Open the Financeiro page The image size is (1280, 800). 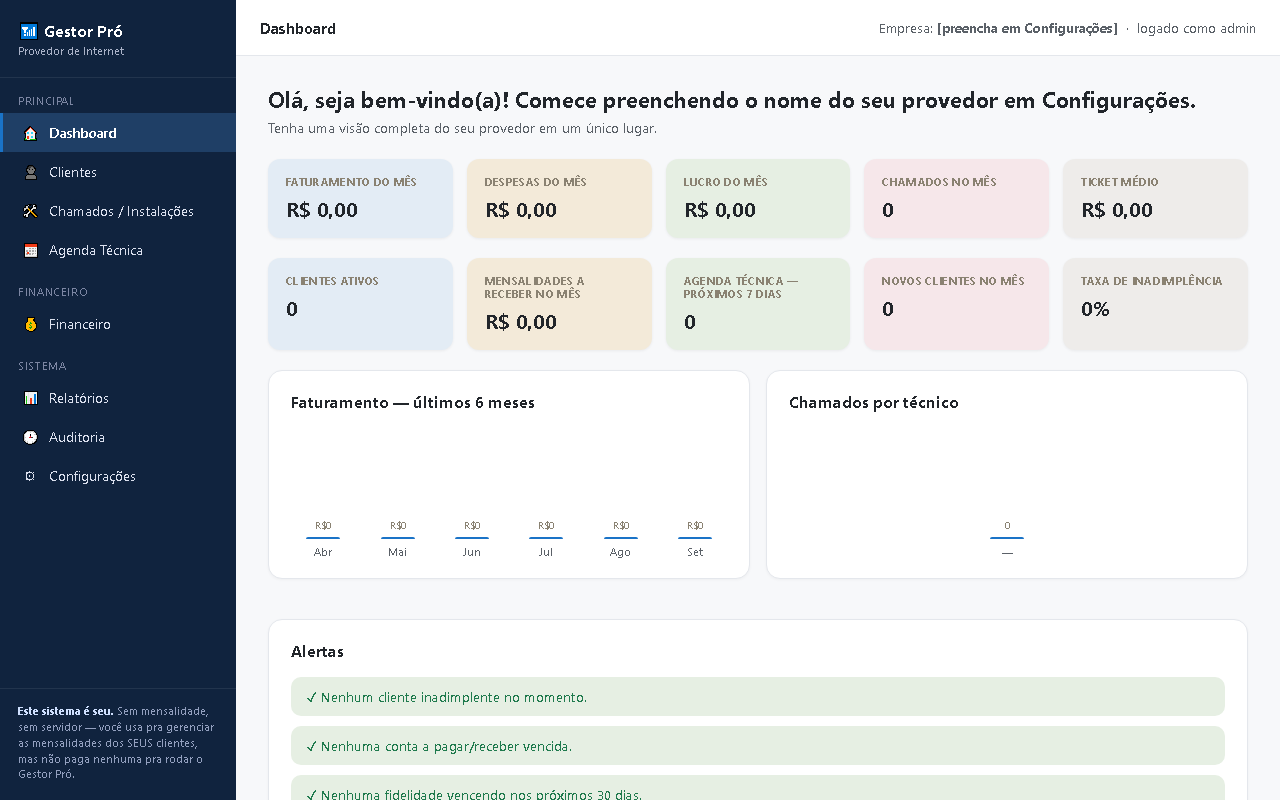tap(118, 324)
